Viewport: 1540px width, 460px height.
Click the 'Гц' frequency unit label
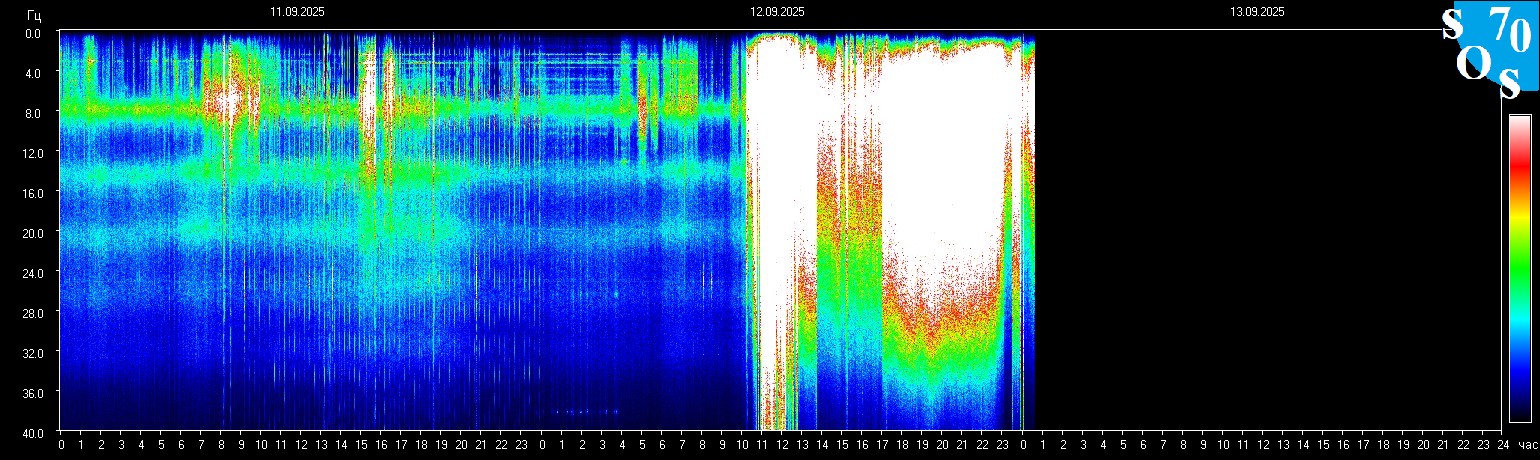(x=34, y=14)
